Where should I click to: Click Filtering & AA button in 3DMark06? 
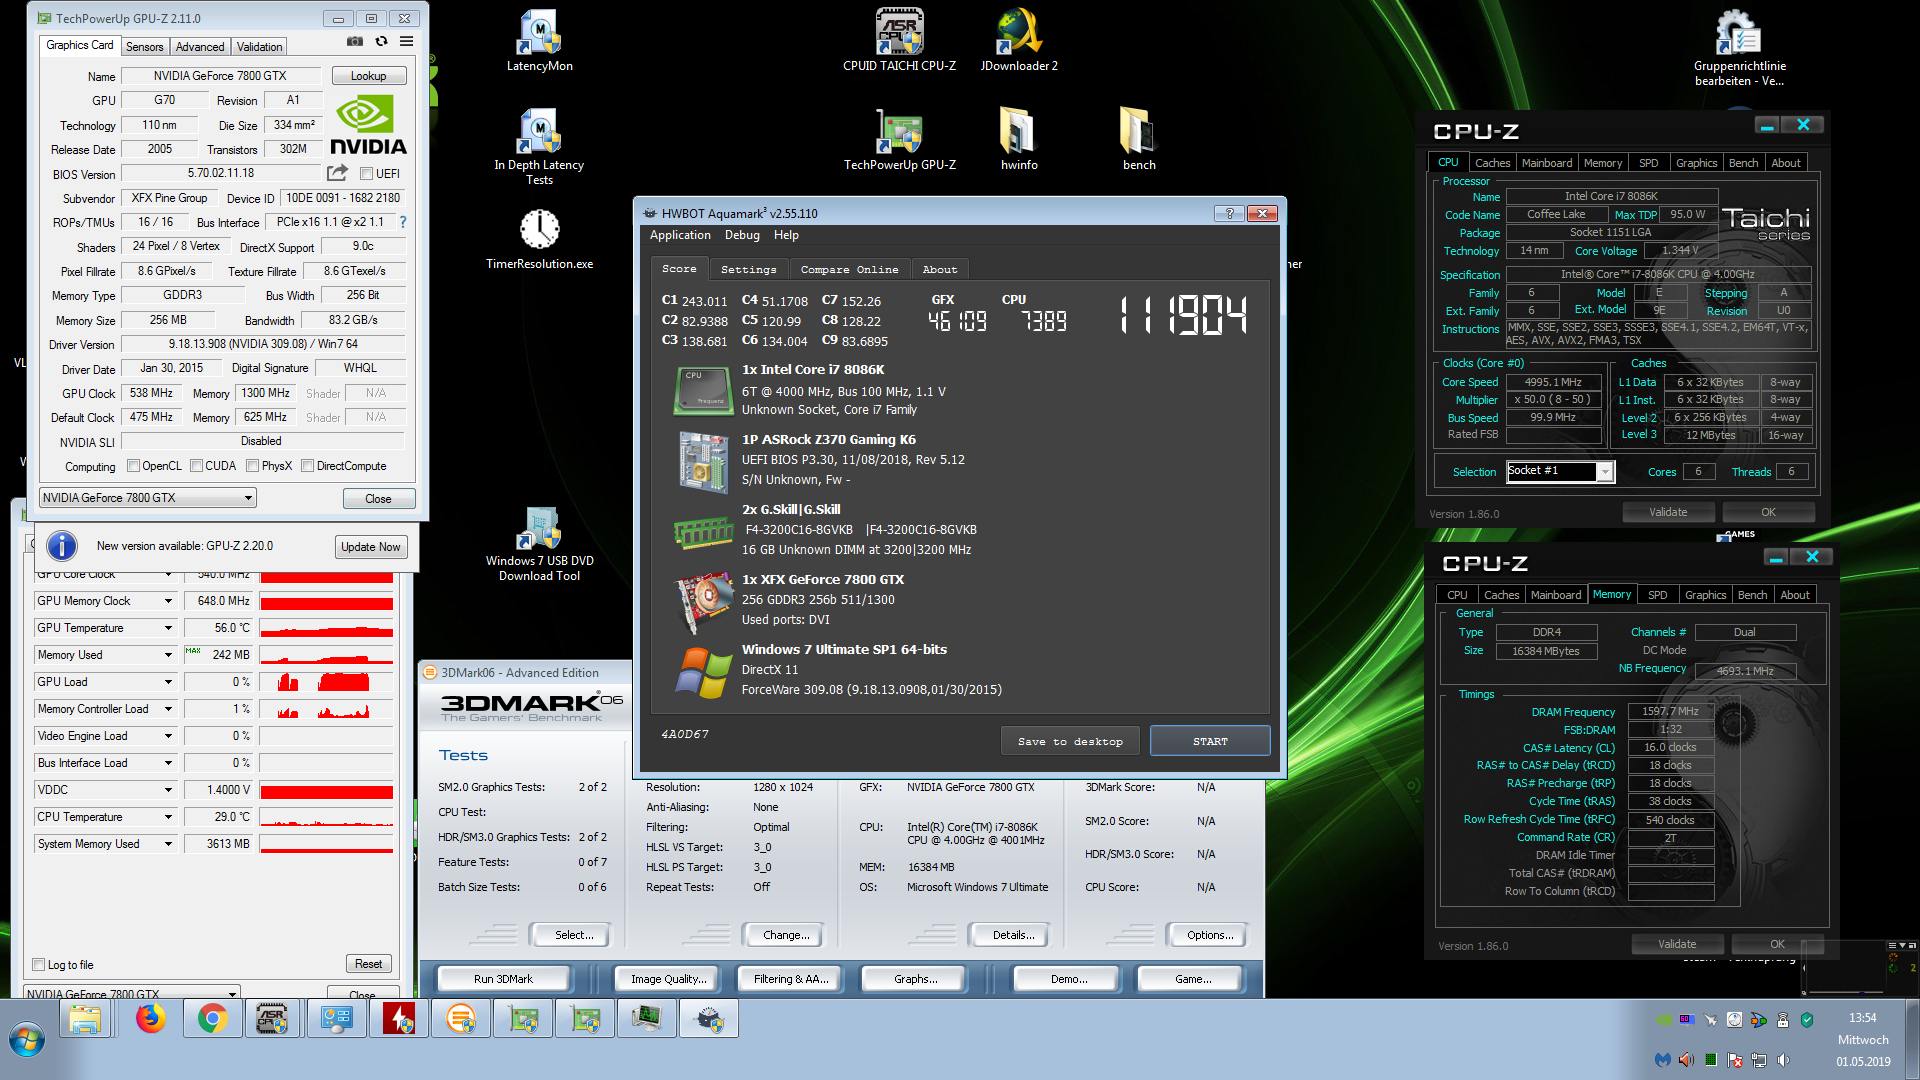tap(791, 979)
